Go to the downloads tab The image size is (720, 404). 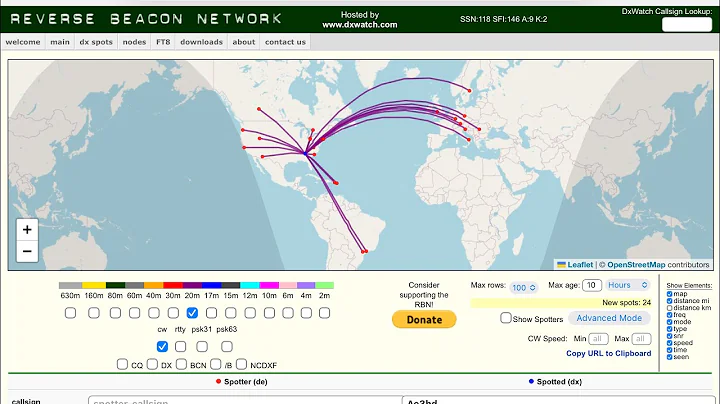pyautogui.click(x=201, y=42)
